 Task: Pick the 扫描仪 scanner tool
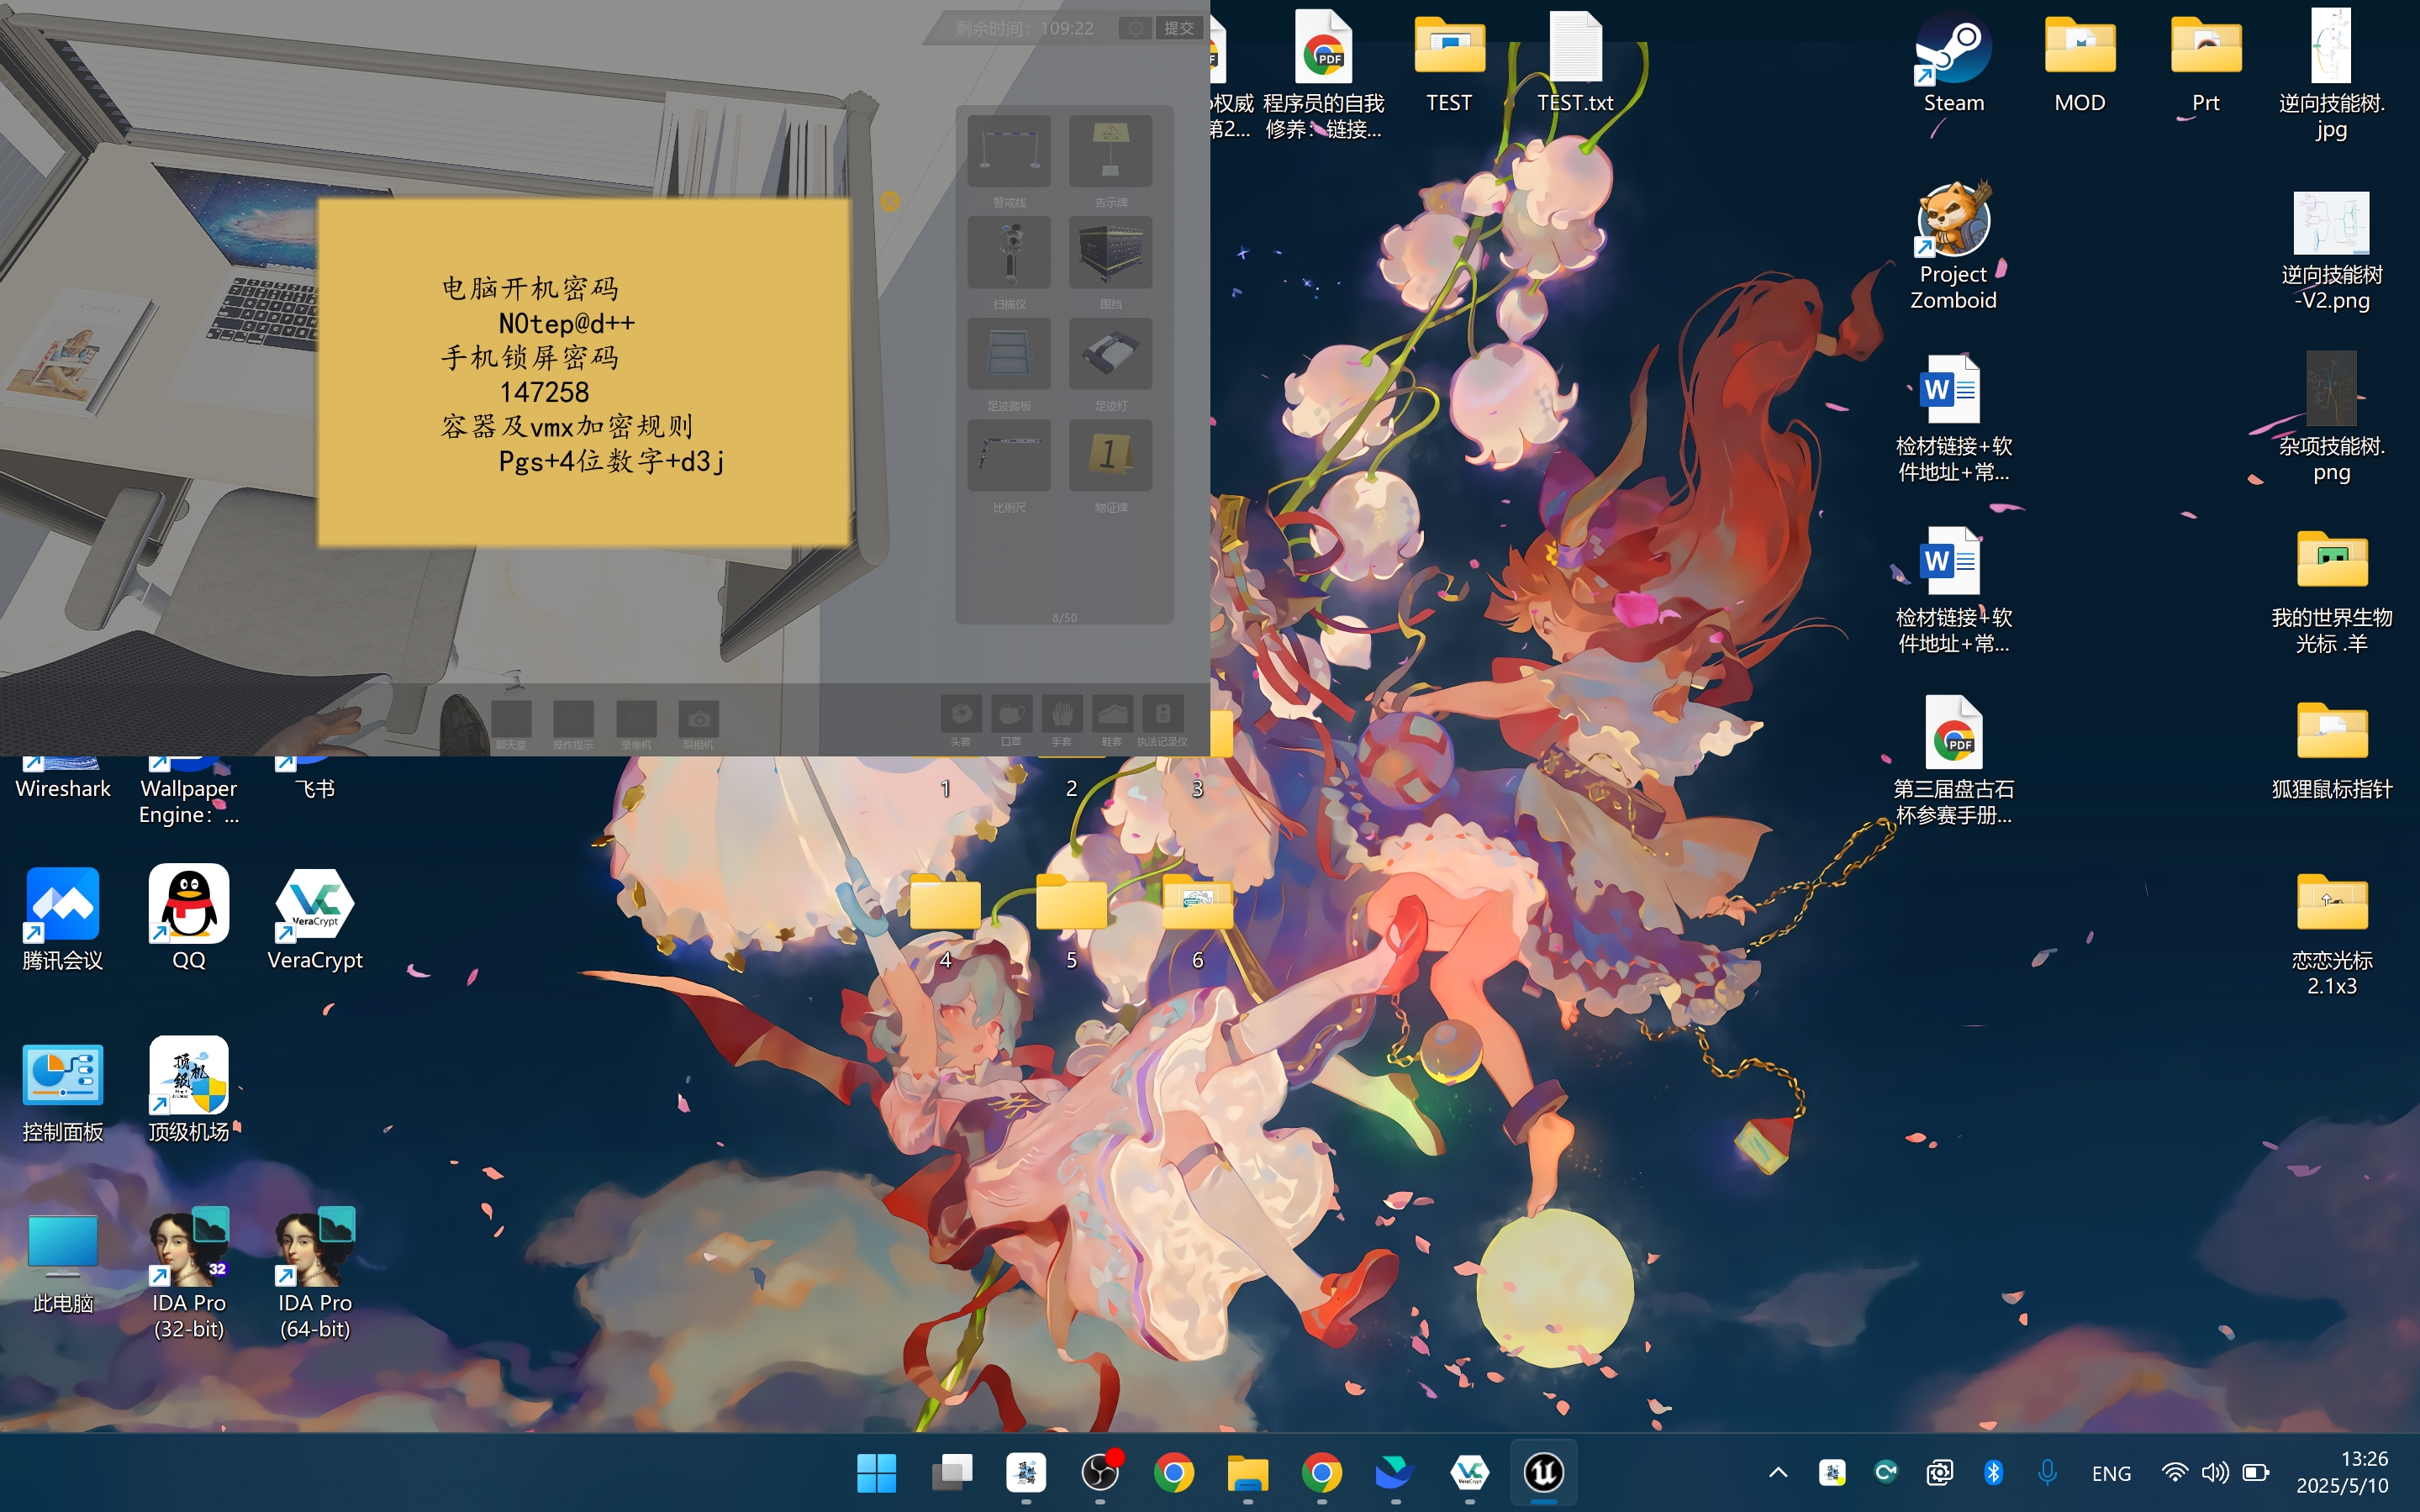pos(1008,252)
